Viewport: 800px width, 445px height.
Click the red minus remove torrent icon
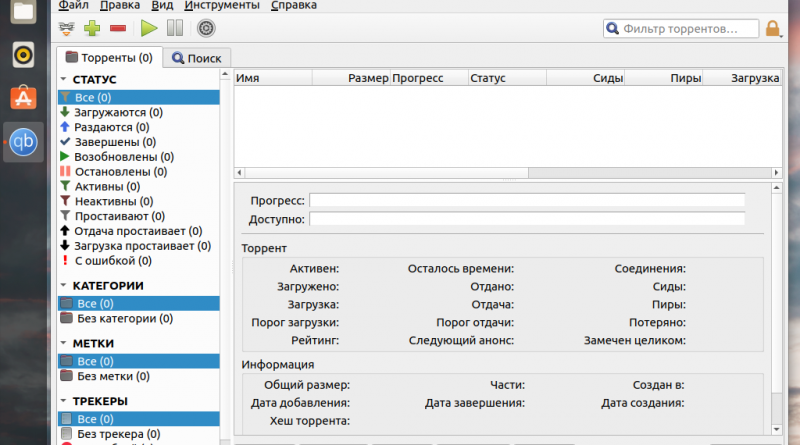click(x=118, y=29)
